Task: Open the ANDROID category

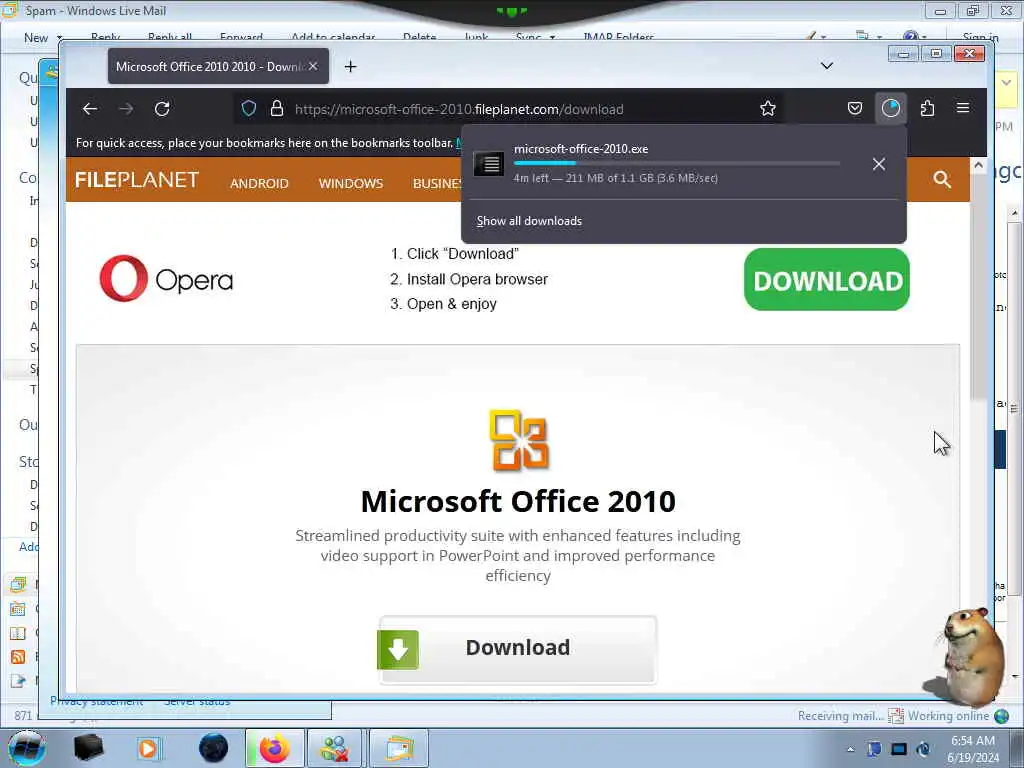Action: [x=259, y=184]
